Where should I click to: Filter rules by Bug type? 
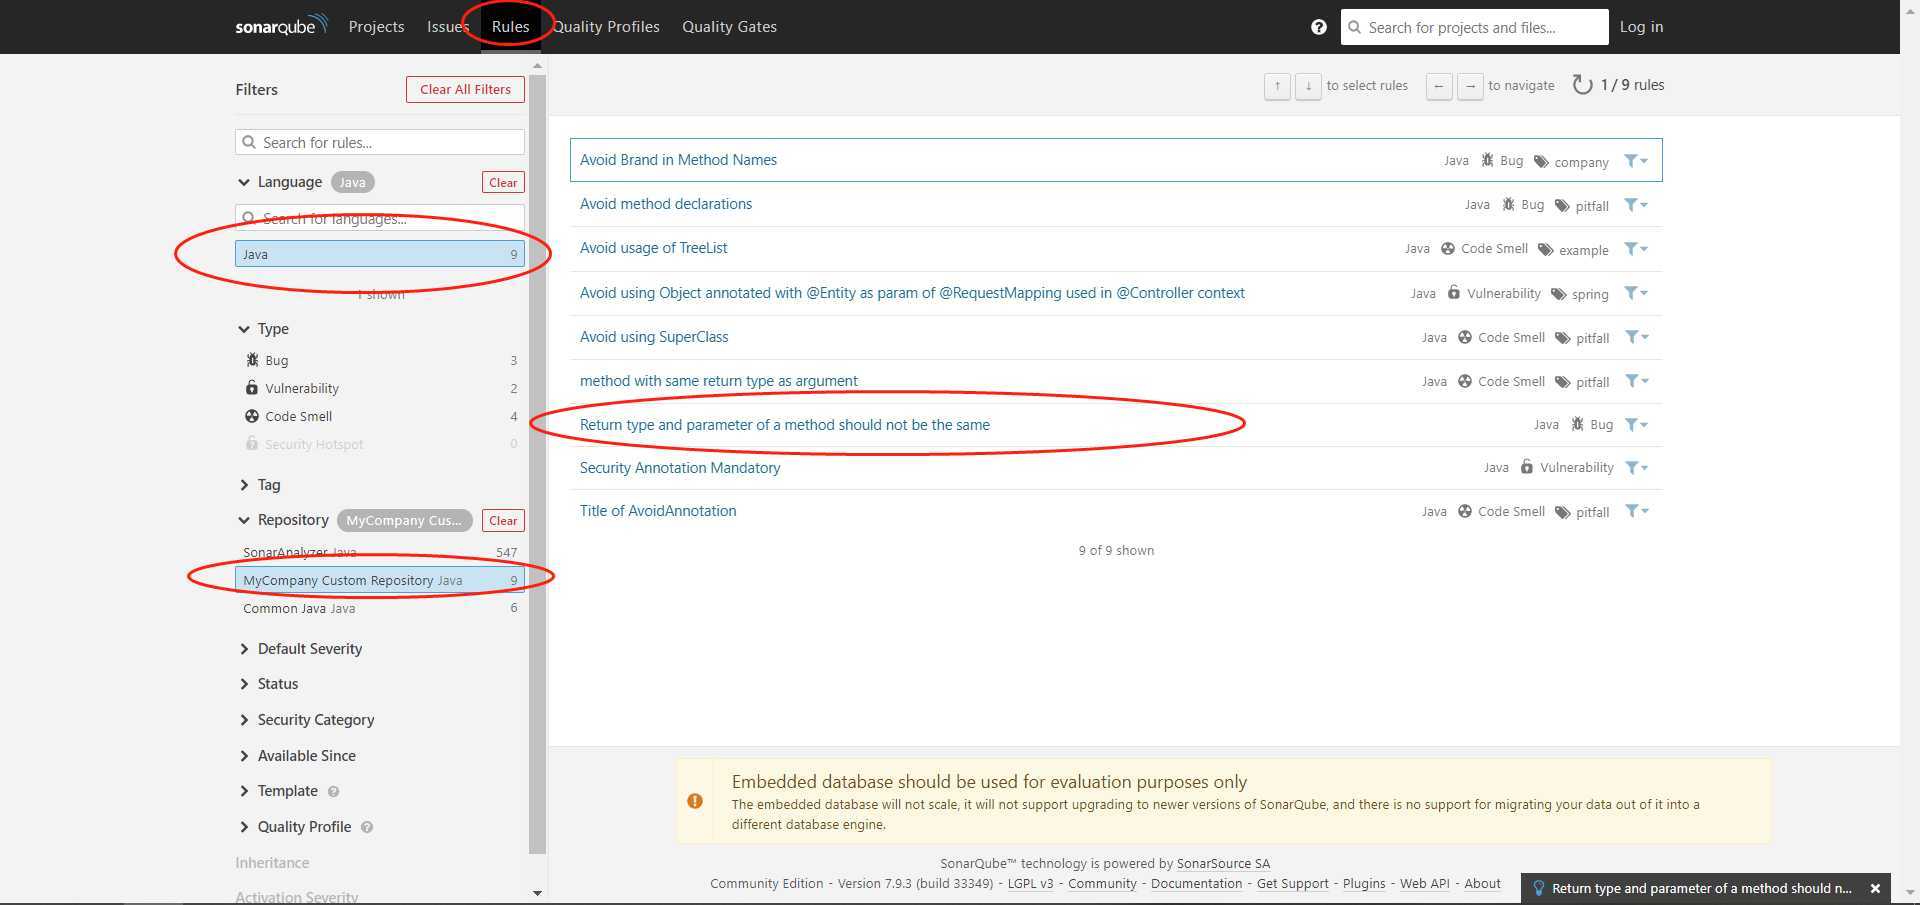click(x=380, y=360)
